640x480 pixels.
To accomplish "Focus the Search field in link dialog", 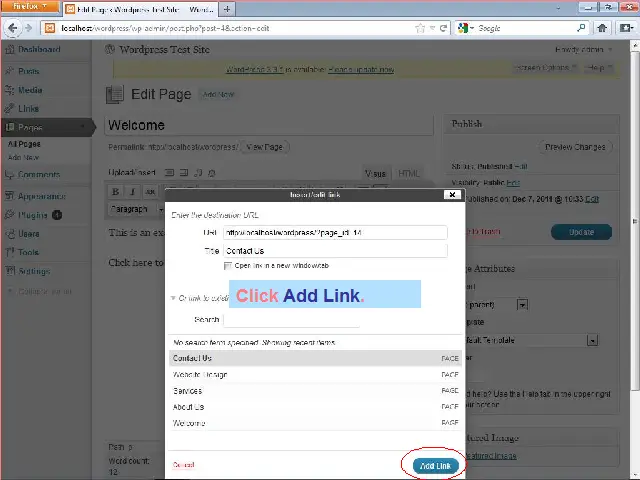I will tap(291, 320).
